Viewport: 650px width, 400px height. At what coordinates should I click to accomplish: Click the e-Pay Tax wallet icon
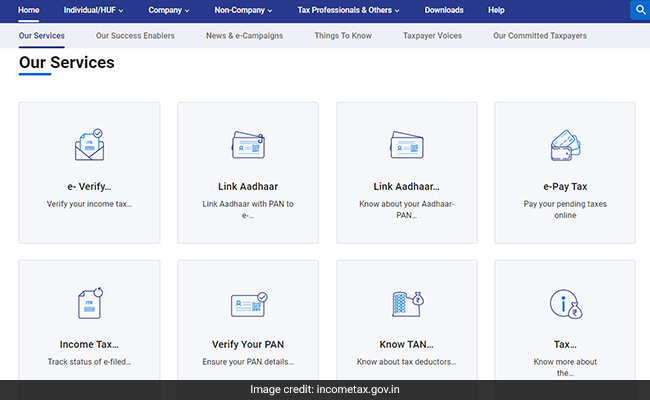coord(565,146)
